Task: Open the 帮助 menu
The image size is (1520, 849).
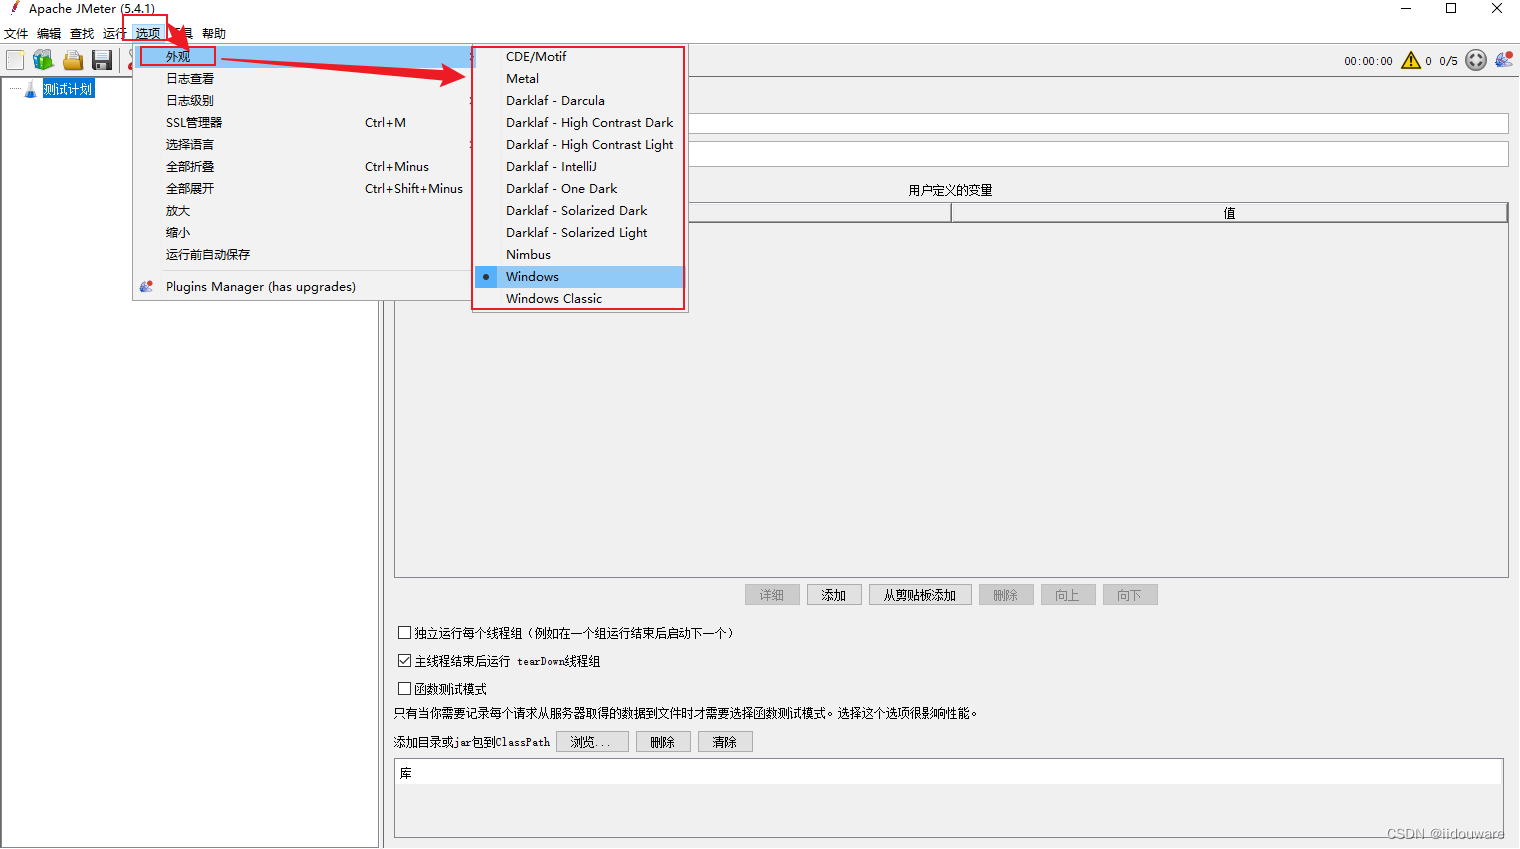Action: (x=214, y=33)
